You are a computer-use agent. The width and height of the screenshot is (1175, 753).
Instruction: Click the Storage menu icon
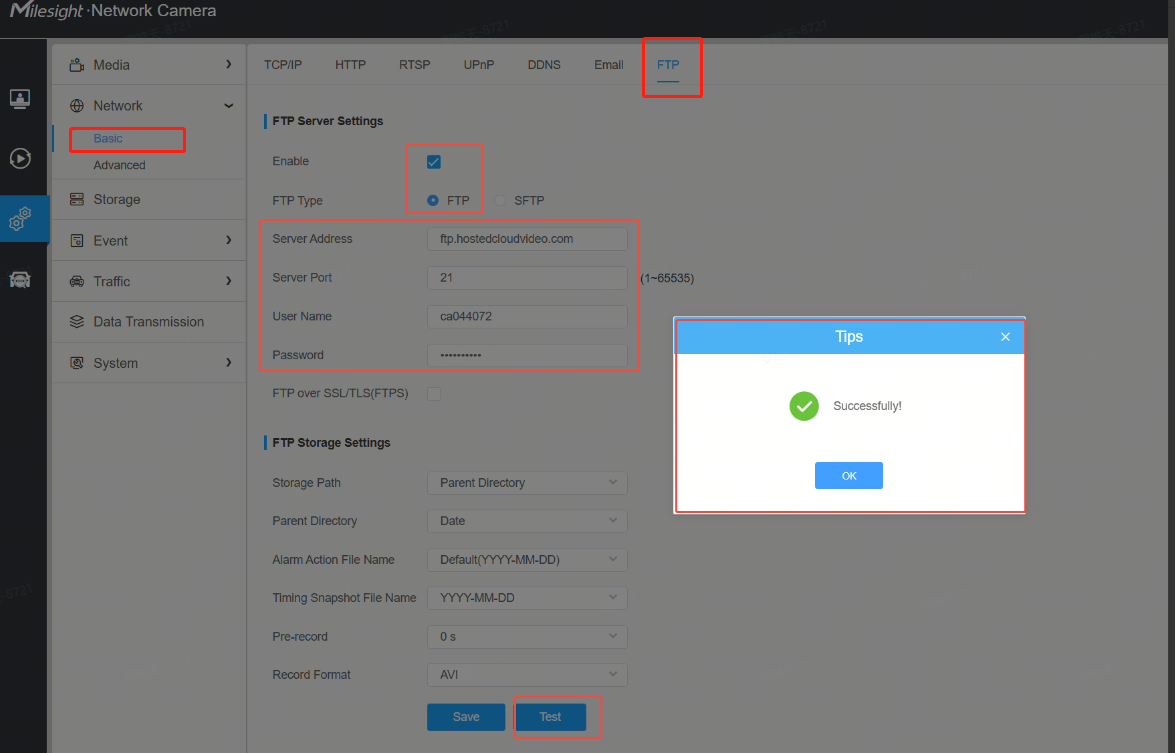point(76,199)
